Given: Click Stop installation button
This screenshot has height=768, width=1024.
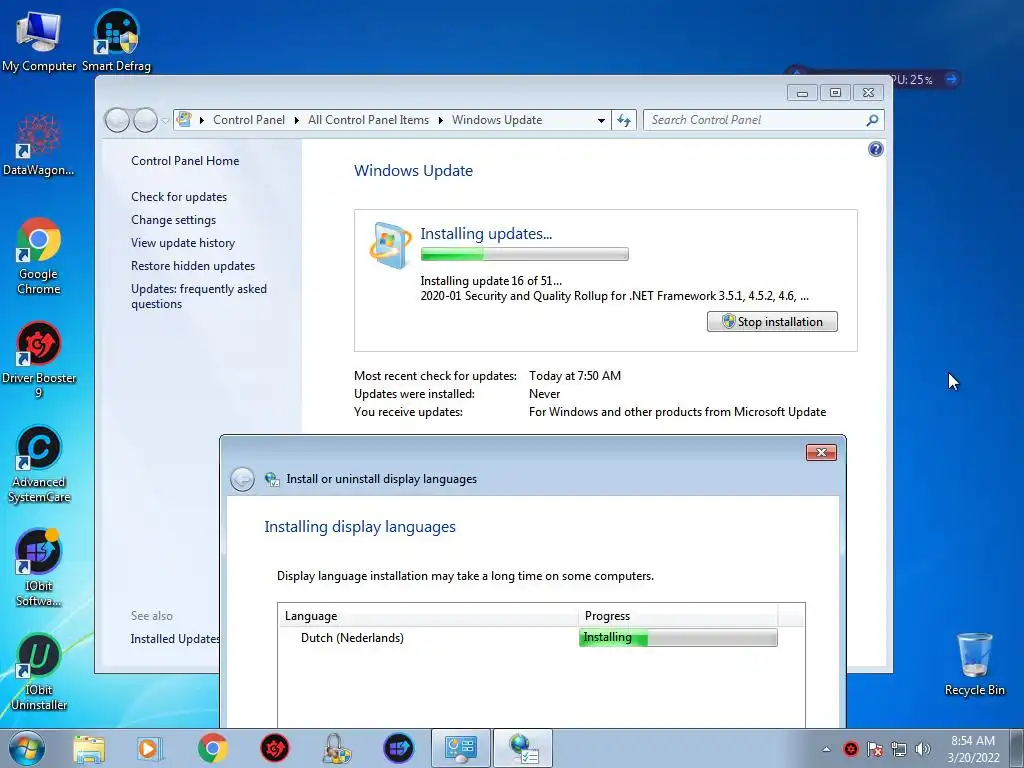Looking at the screenshot, I should (772, 321).
